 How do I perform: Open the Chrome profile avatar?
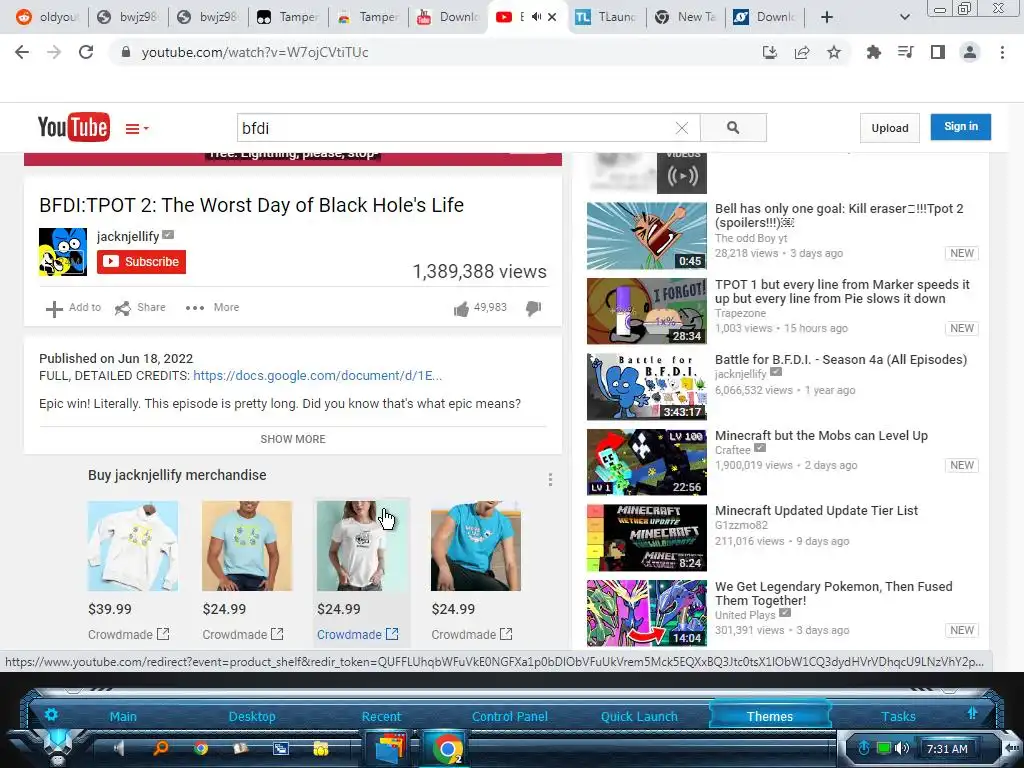coord(970,52)
